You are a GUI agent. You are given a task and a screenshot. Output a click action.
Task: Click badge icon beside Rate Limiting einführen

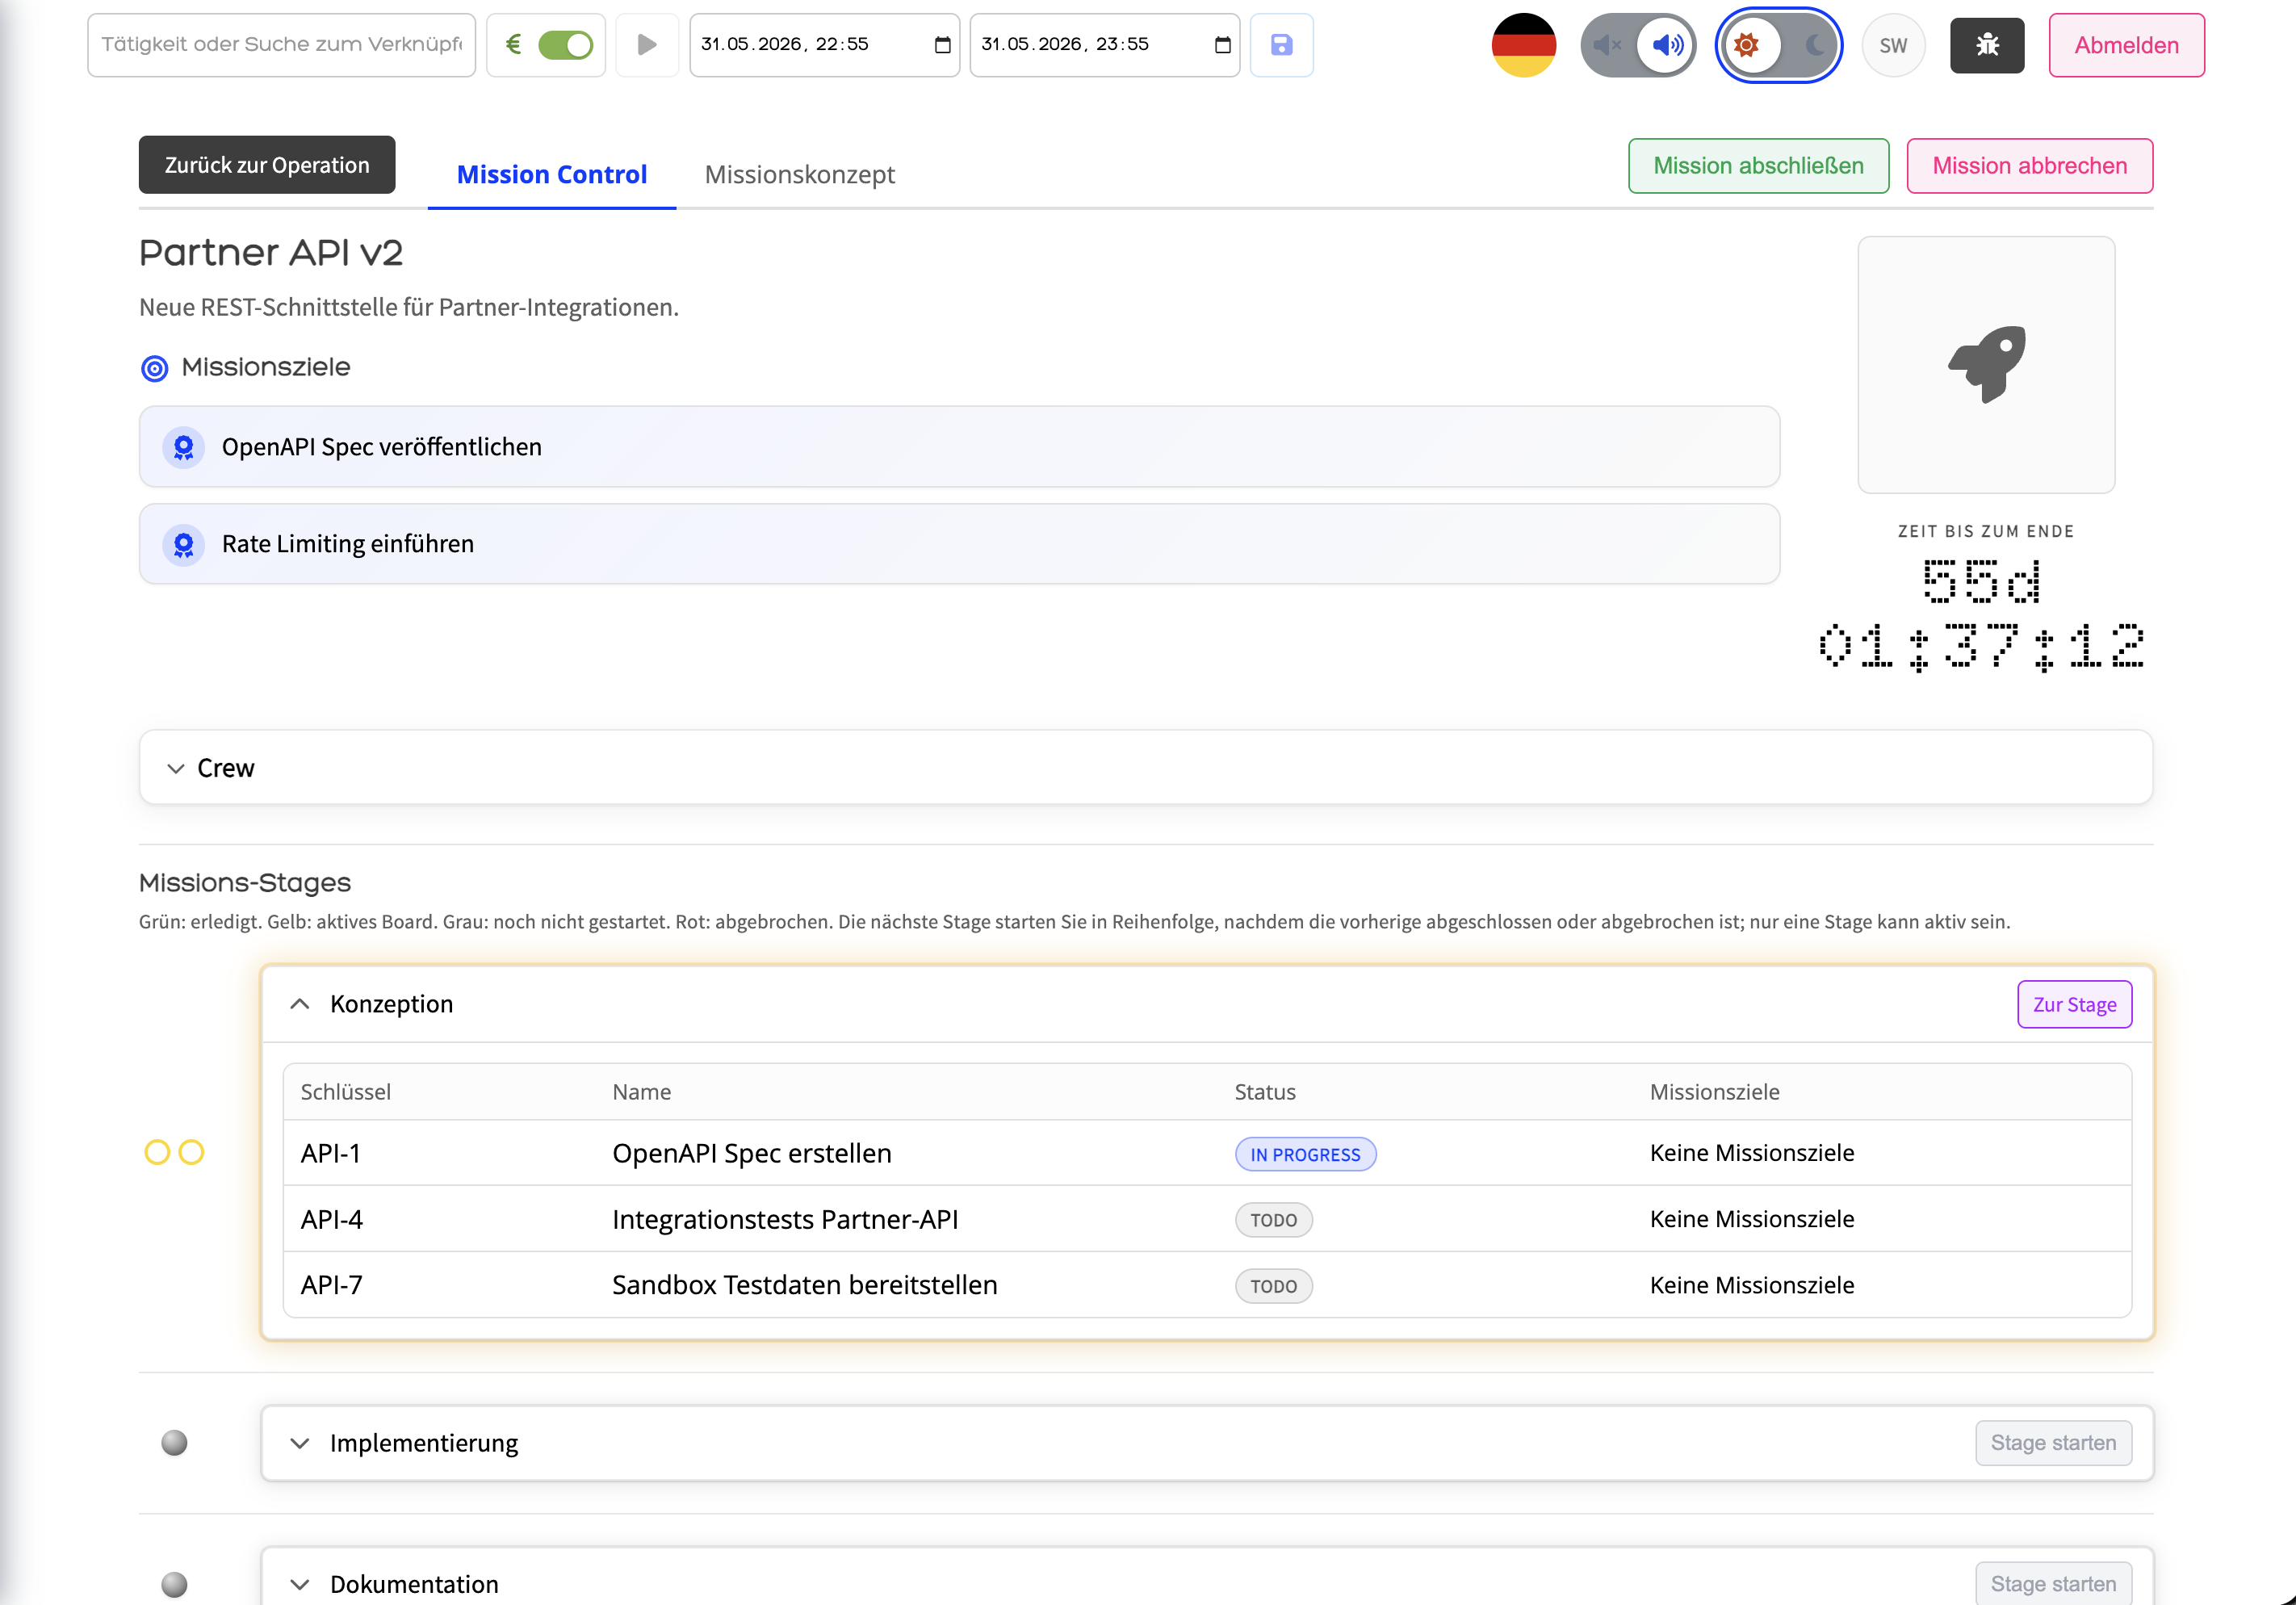coord(184,544)
